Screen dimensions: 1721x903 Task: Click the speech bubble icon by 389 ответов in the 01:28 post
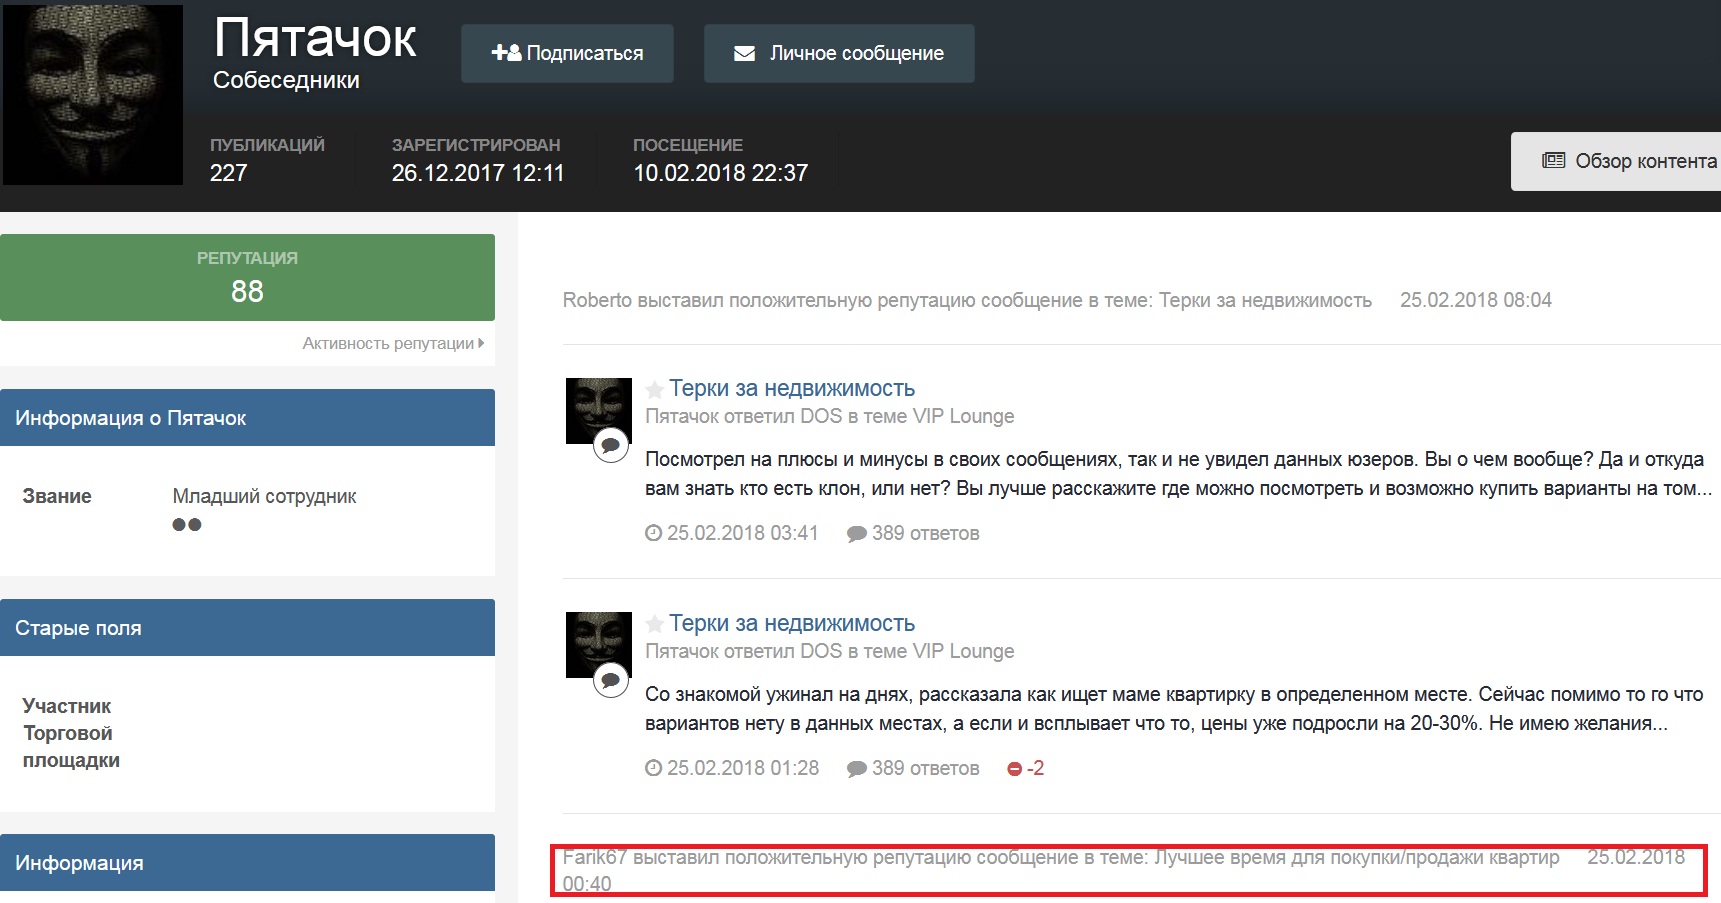(856, 768)
